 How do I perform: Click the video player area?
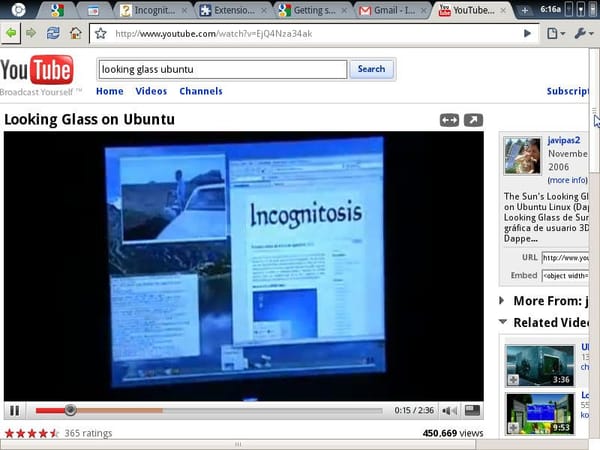tap(244, 266)
